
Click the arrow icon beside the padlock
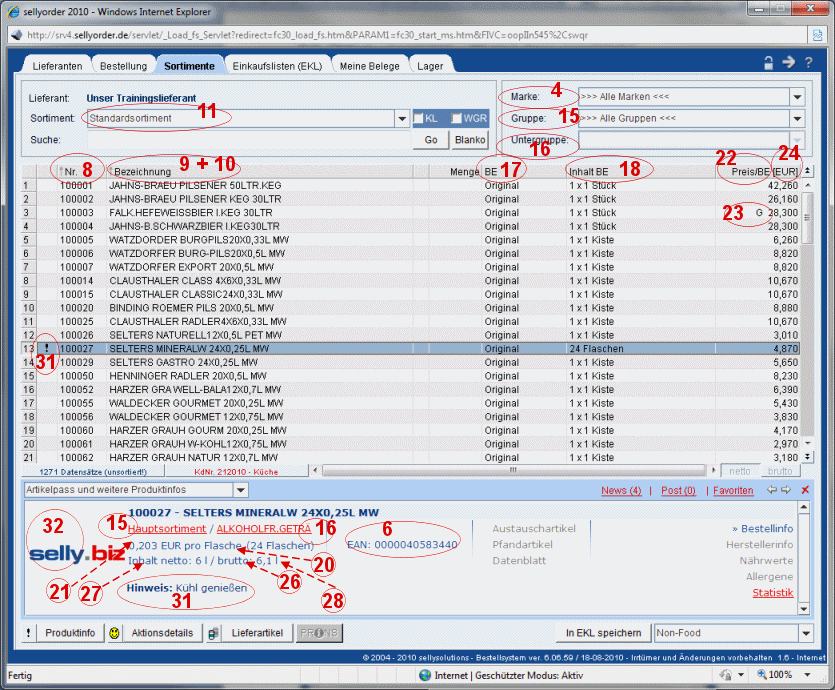(788, 63)
